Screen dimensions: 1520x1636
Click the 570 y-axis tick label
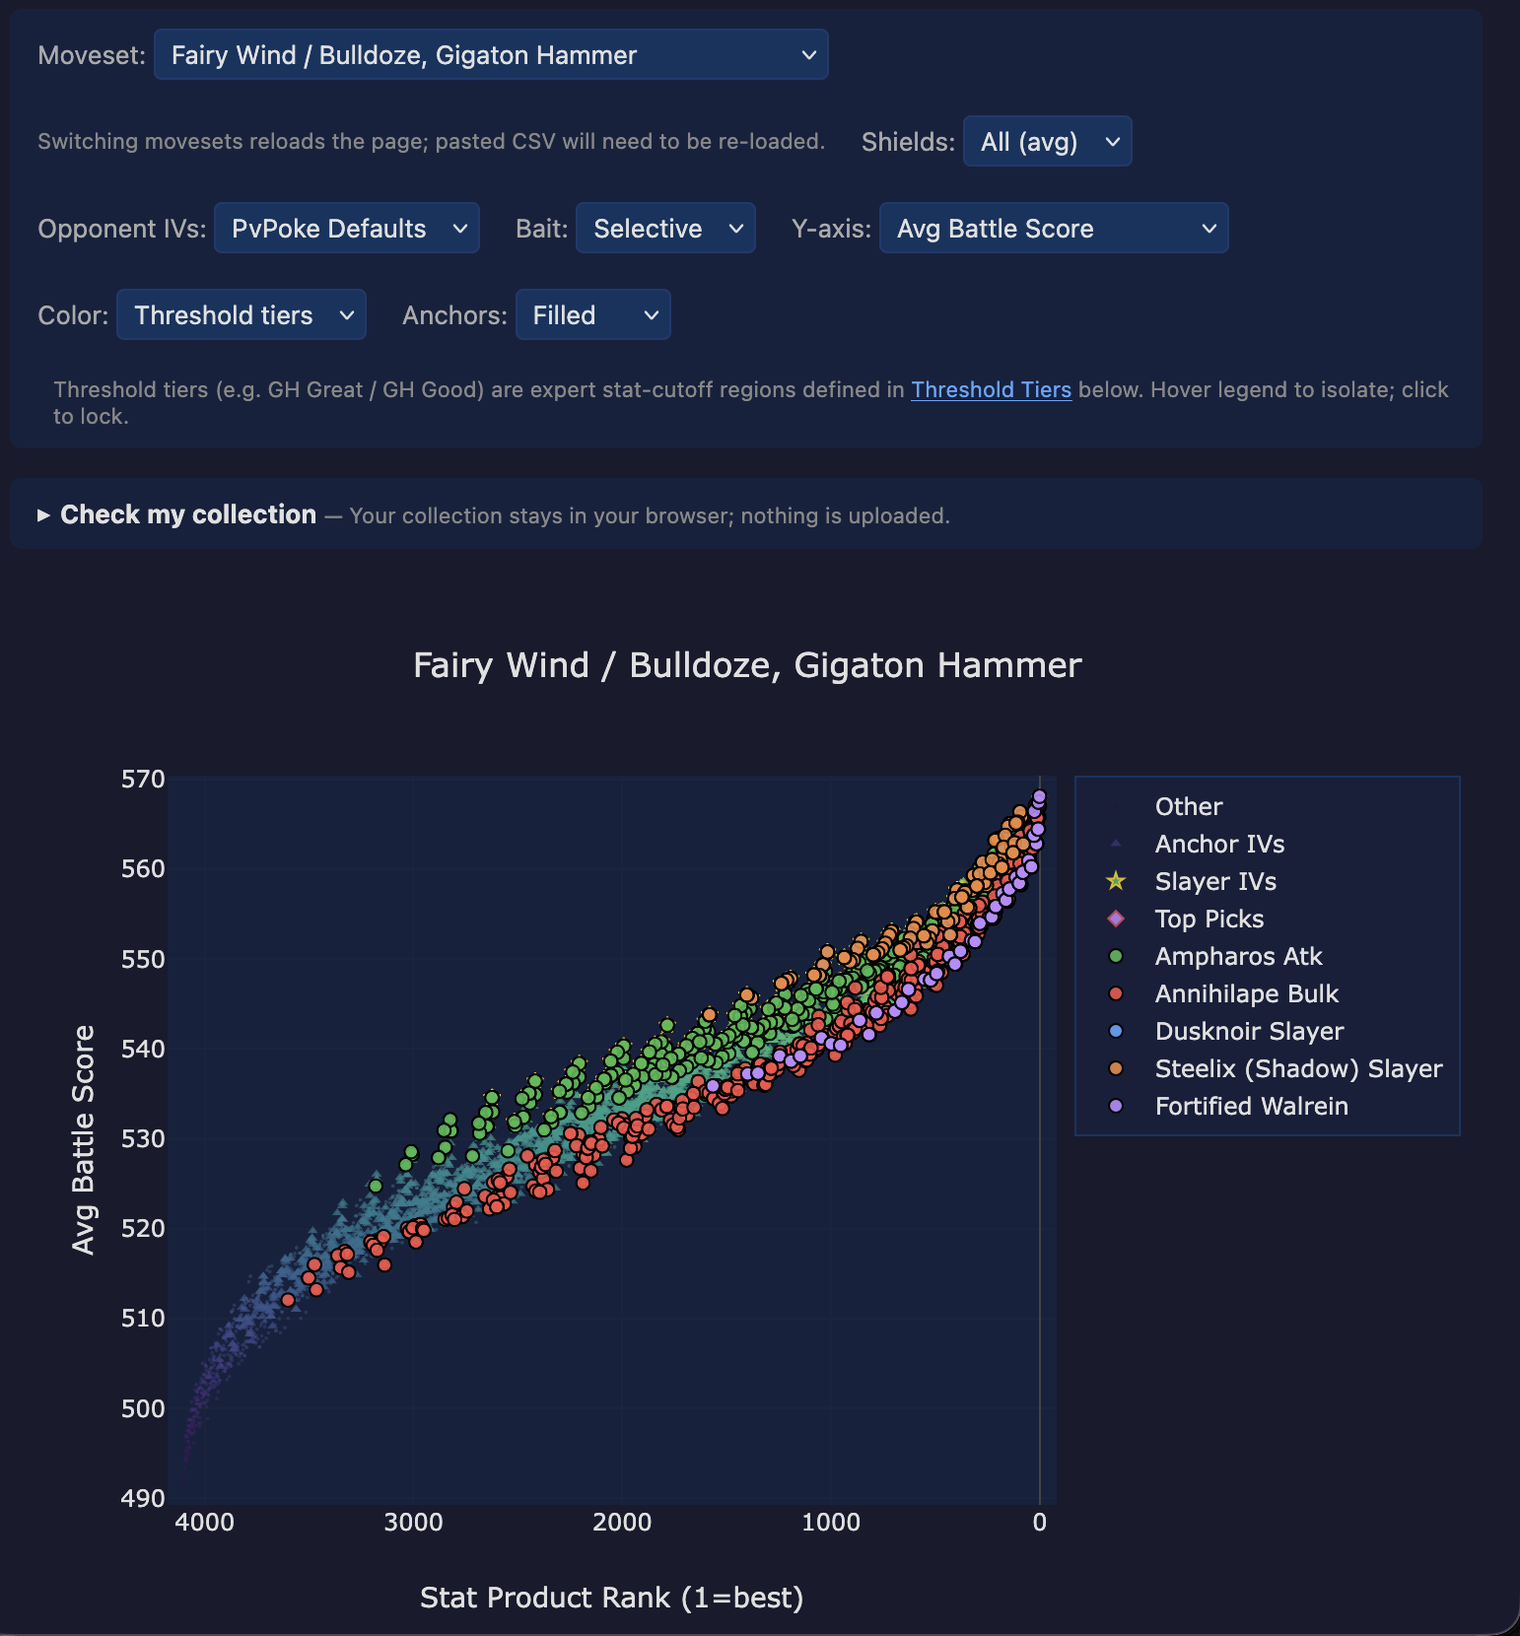pos(143,779)
